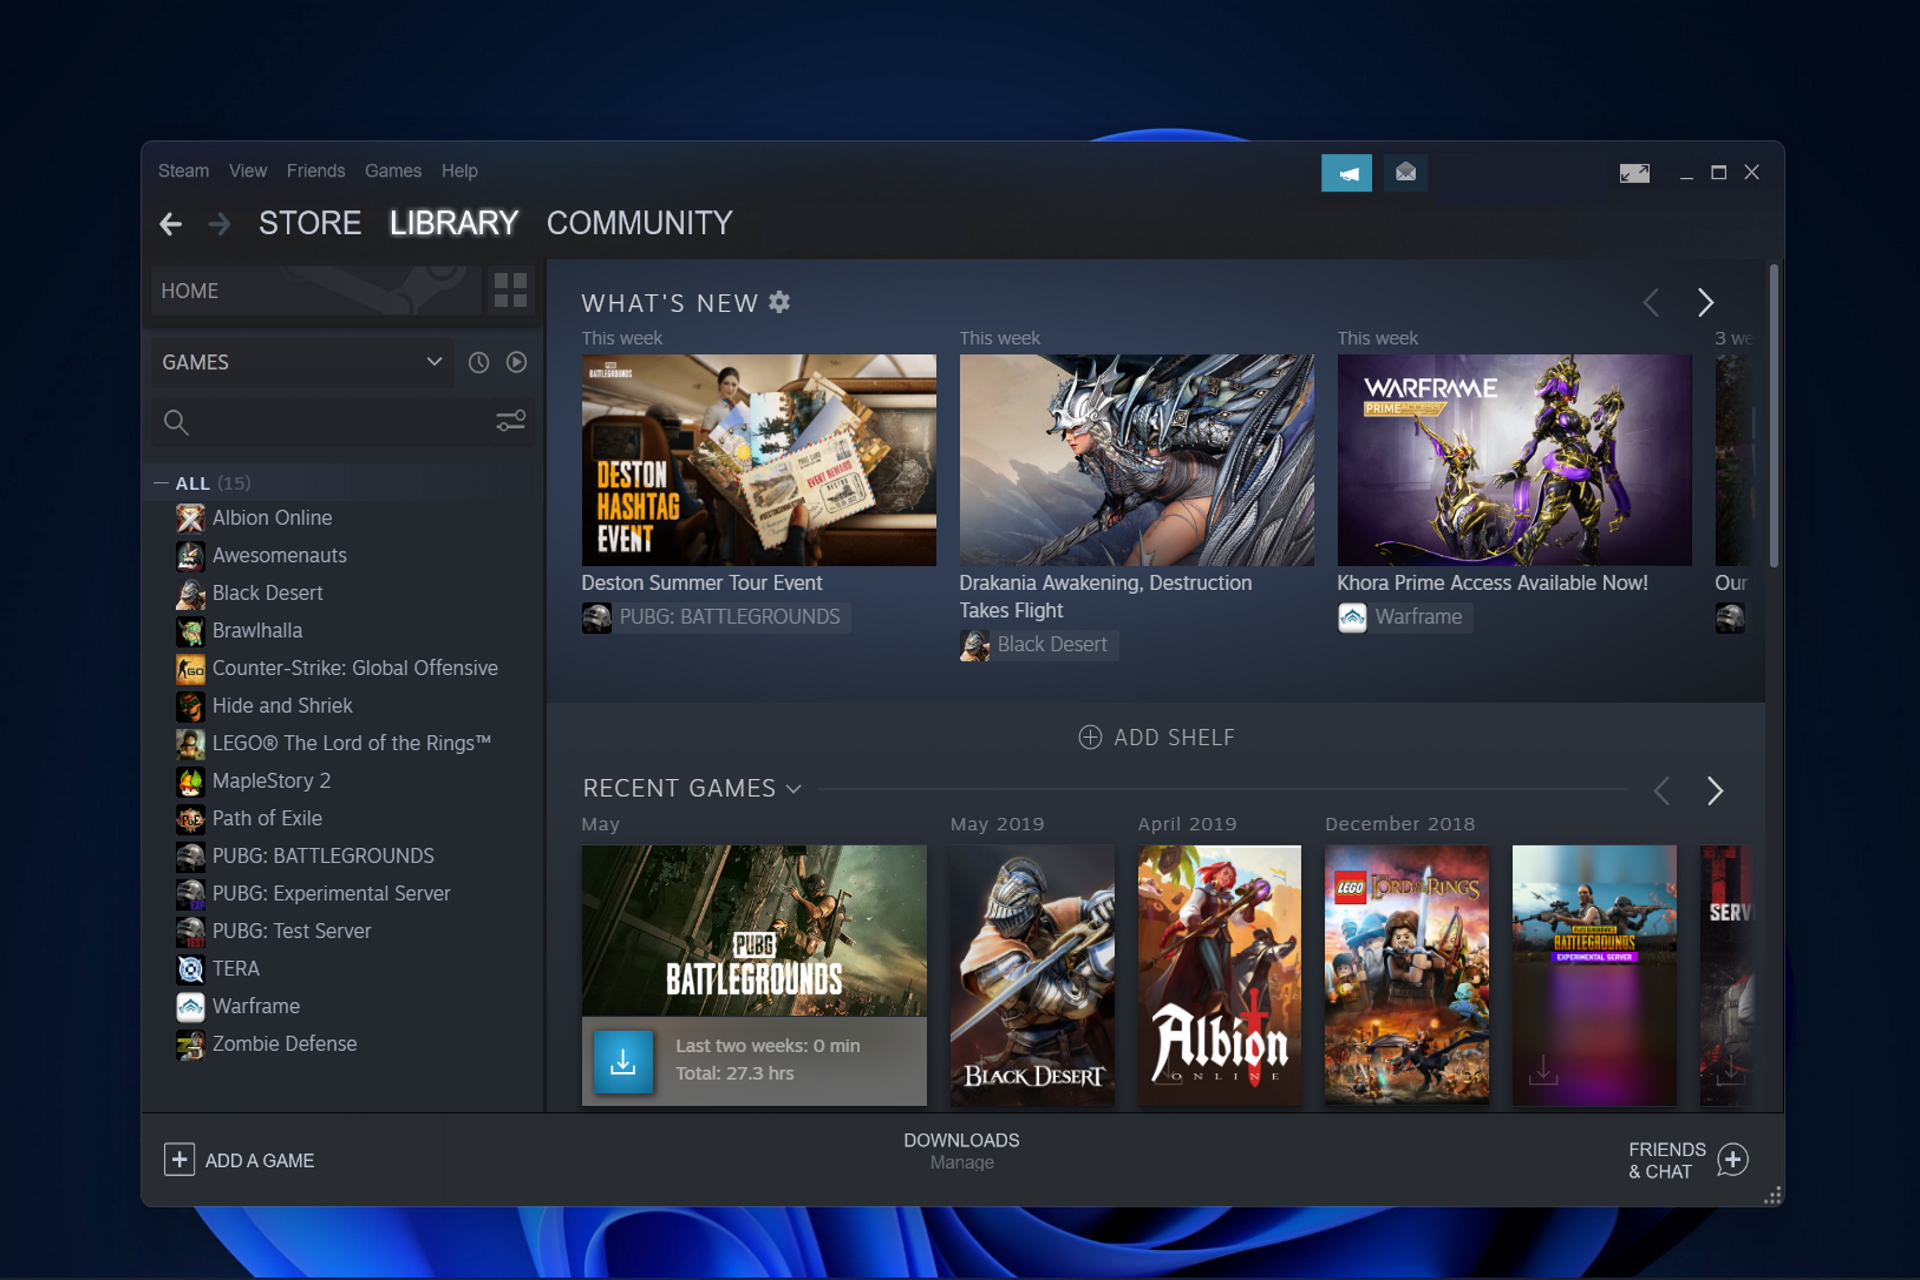Open the Help menu

pyautogui.click(x=459, y=171)
